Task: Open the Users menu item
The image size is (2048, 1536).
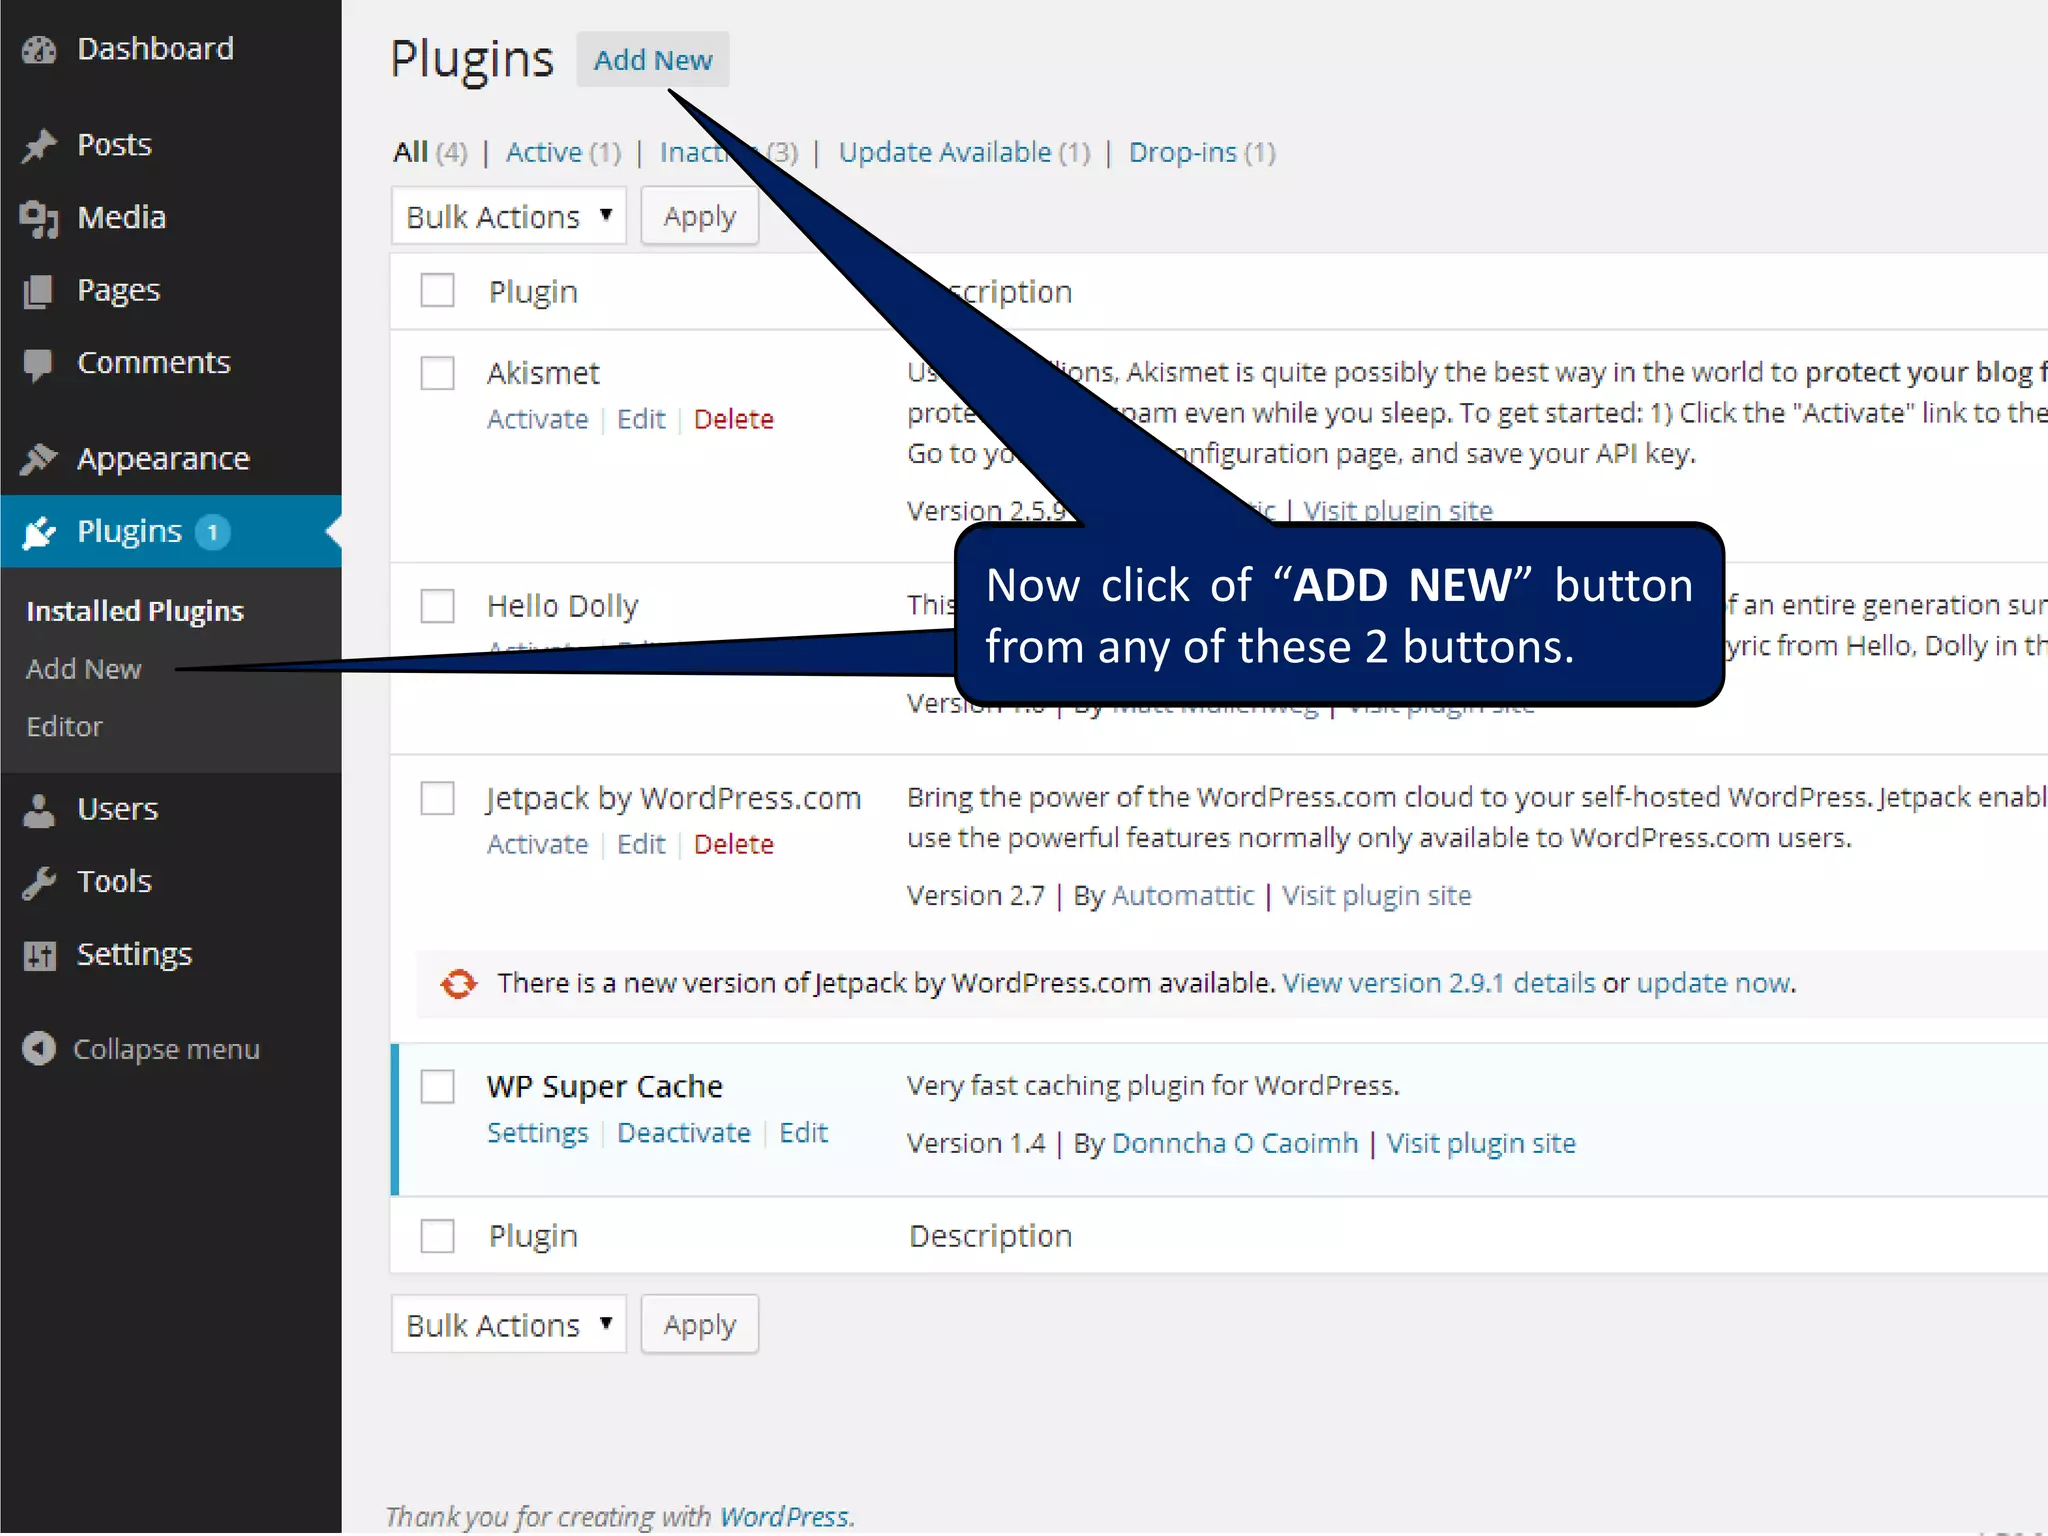Action: [117, 809]
